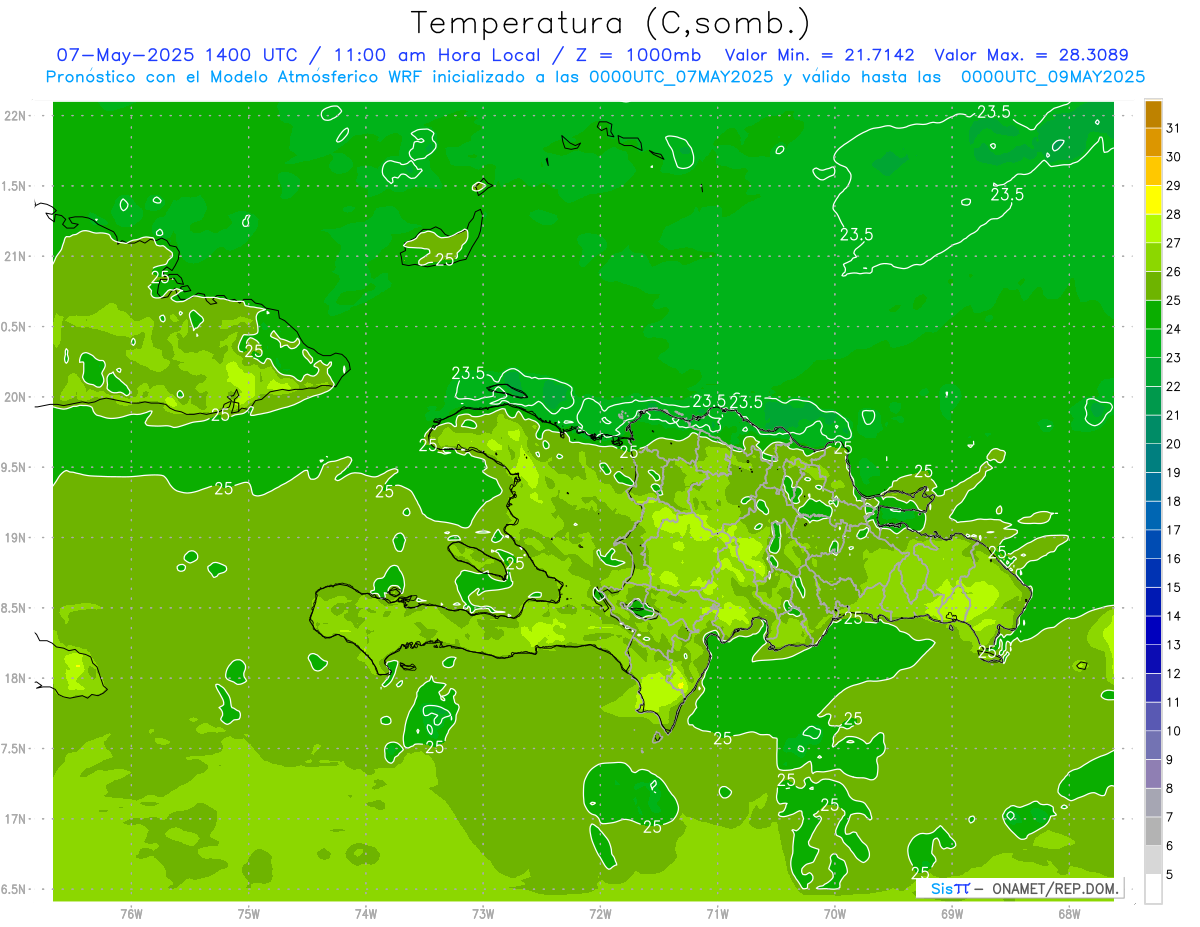The width and height of the screenshot is (1200, 927).
Task: Click the longitude label "74W"
Action: (366, 914)
